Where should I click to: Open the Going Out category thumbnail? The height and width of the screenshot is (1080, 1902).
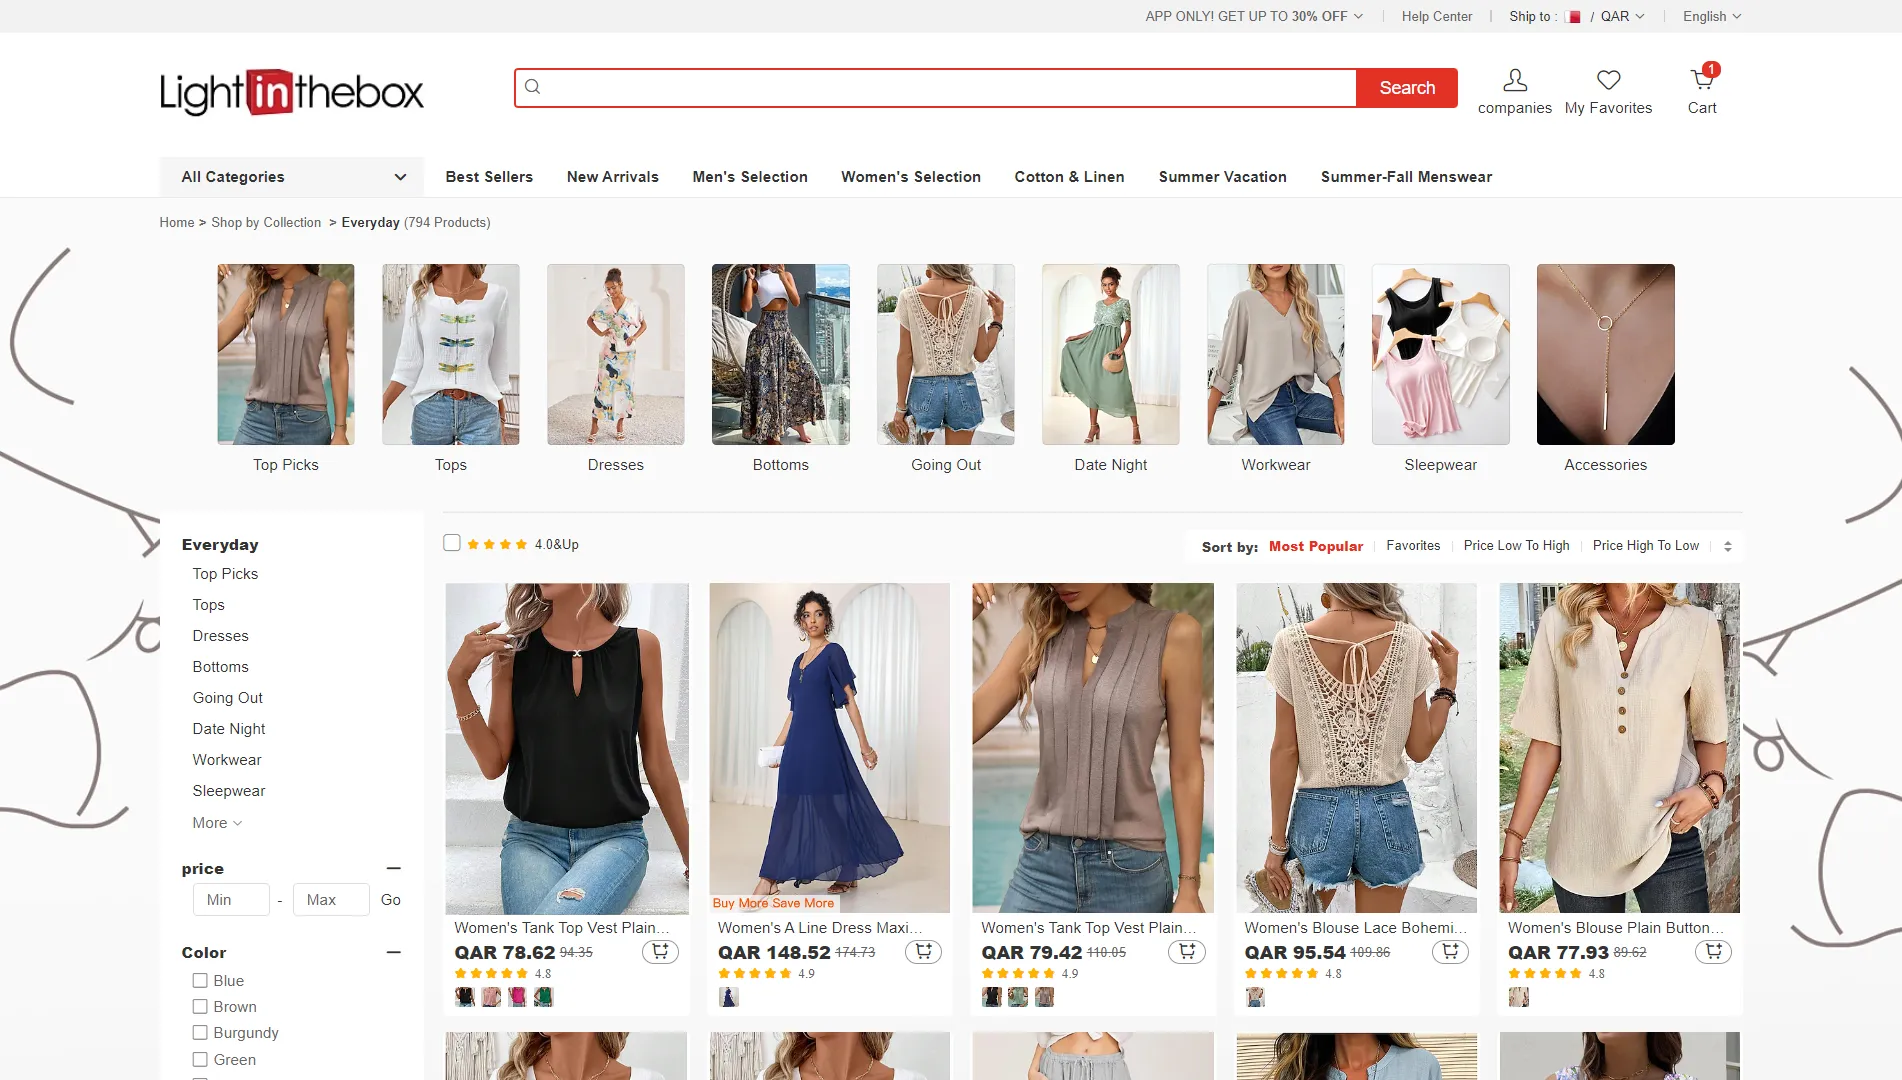tap(946, 355)
